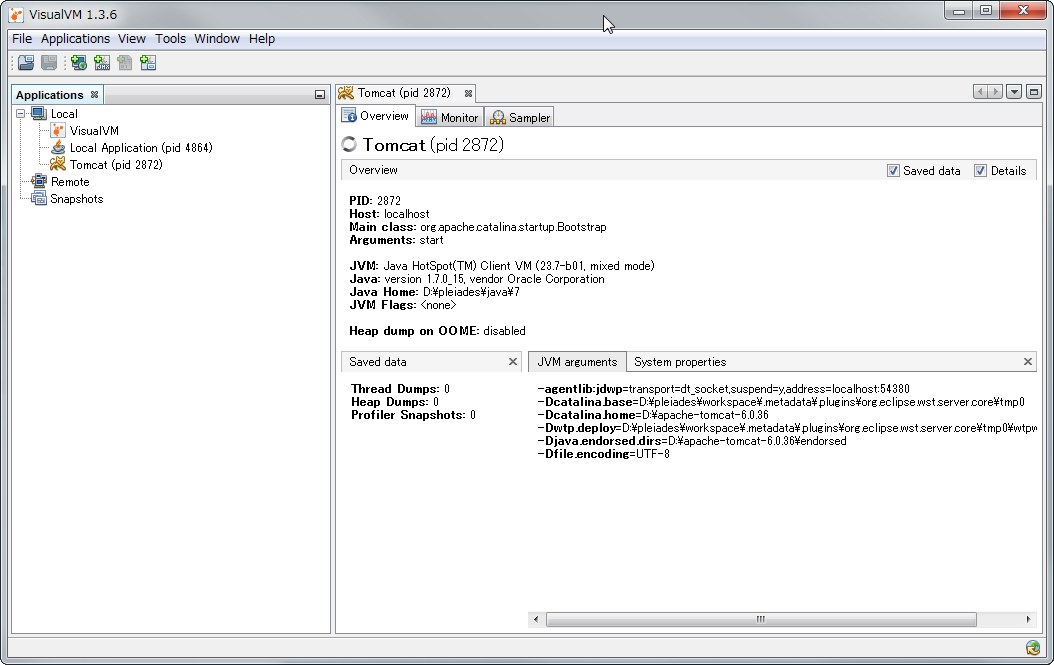Viewport: 1054px width, 665px height.
Task: Close the Applications panel tab
Action: (95, 95)
